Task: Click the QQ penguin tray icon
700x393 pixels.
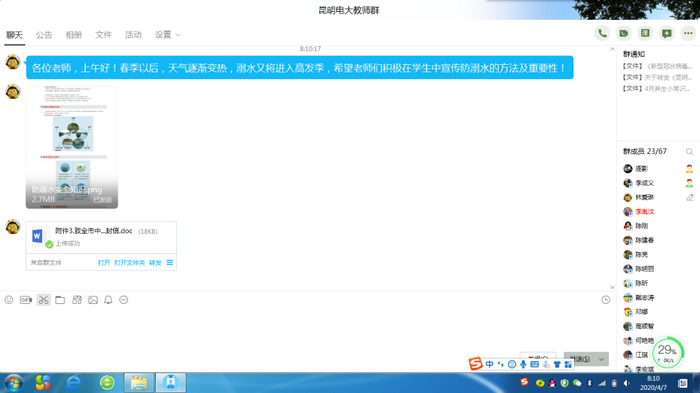Action: [552, 383]
